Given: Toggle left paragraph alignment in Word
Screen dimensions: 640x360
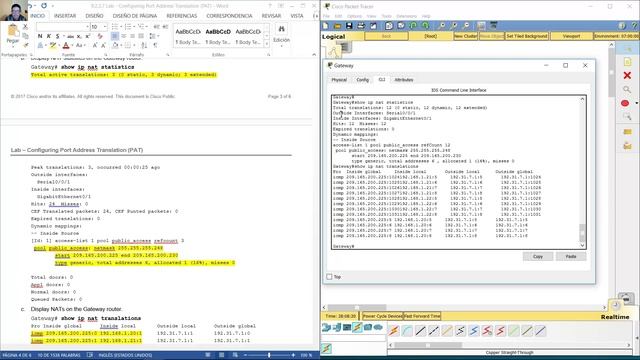Looking at the screenshot, I should tap(115, 36).
